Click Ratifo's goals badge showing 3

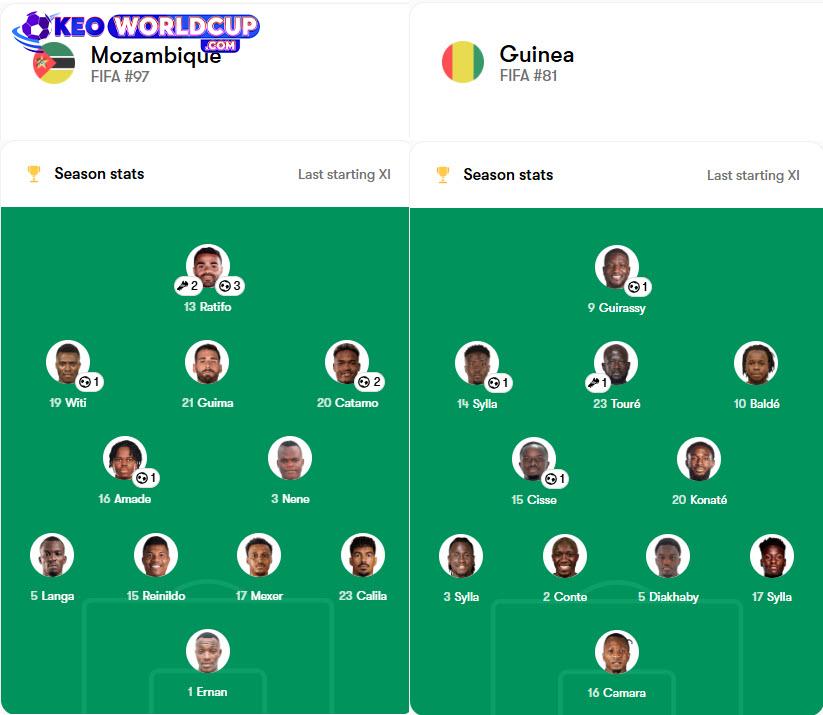(x=231, y=286)
